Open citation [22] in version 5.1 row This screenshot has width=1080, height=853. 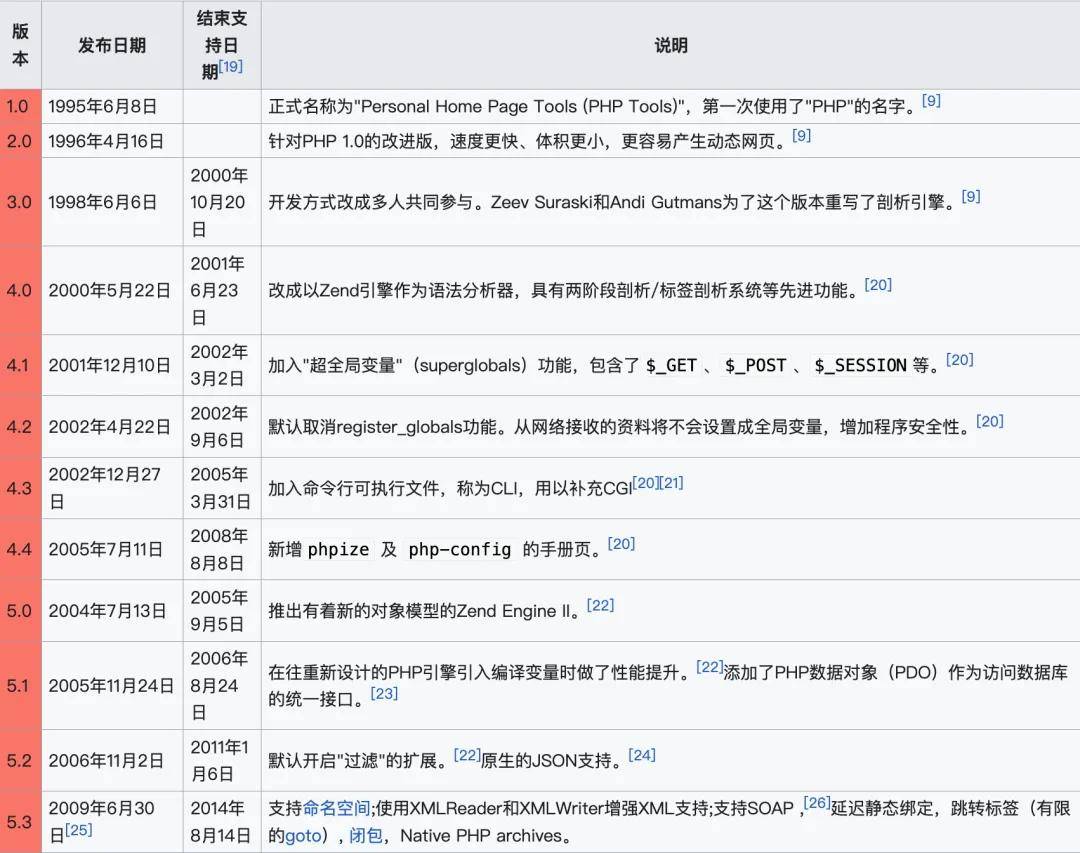point(709,666)
